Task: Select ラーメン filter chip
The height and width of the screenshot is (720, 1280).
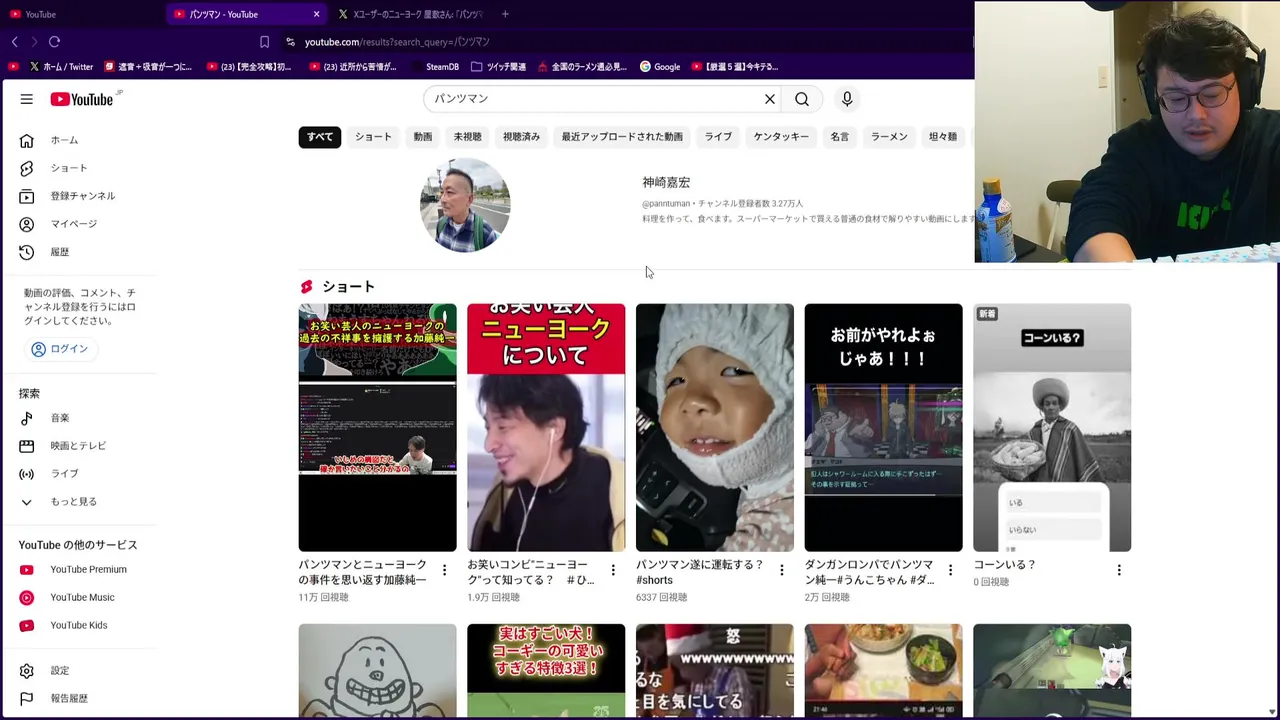Action: point(889,137)
